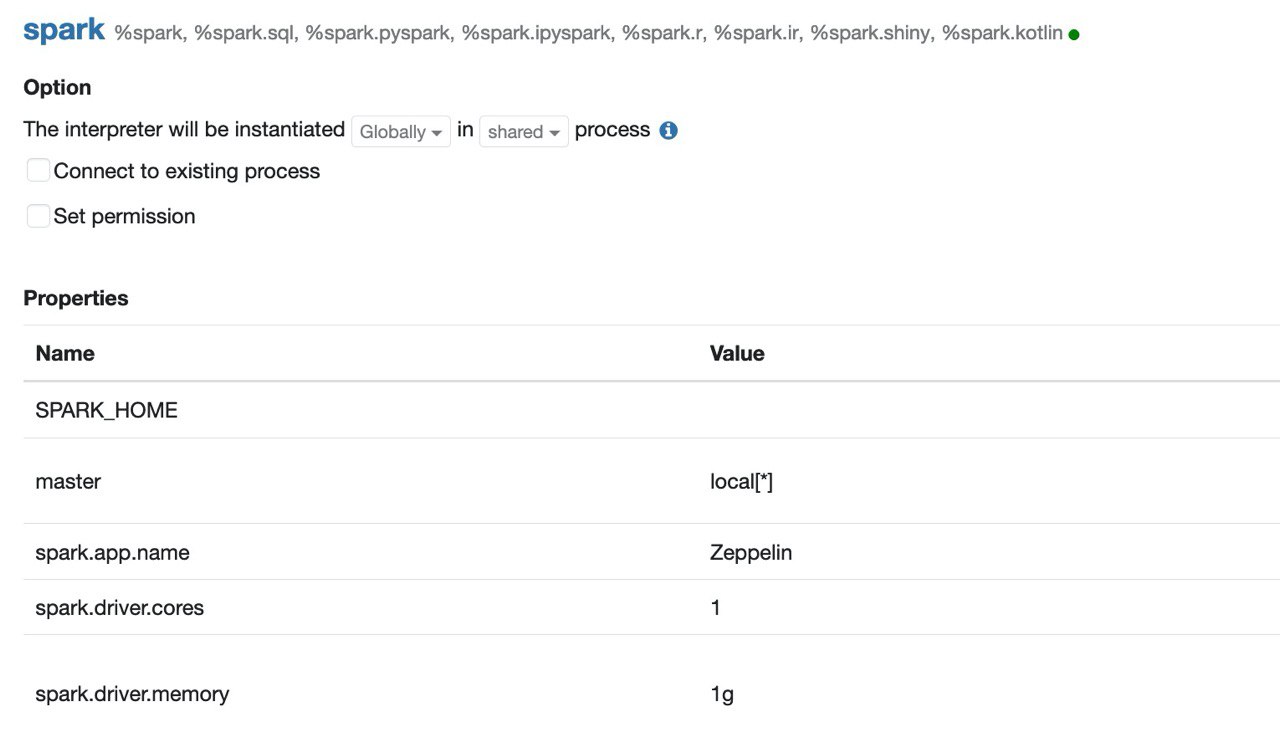1280x738 pixels.
Task: Click the SPARK_HOME property name
Action: [106, 410]
